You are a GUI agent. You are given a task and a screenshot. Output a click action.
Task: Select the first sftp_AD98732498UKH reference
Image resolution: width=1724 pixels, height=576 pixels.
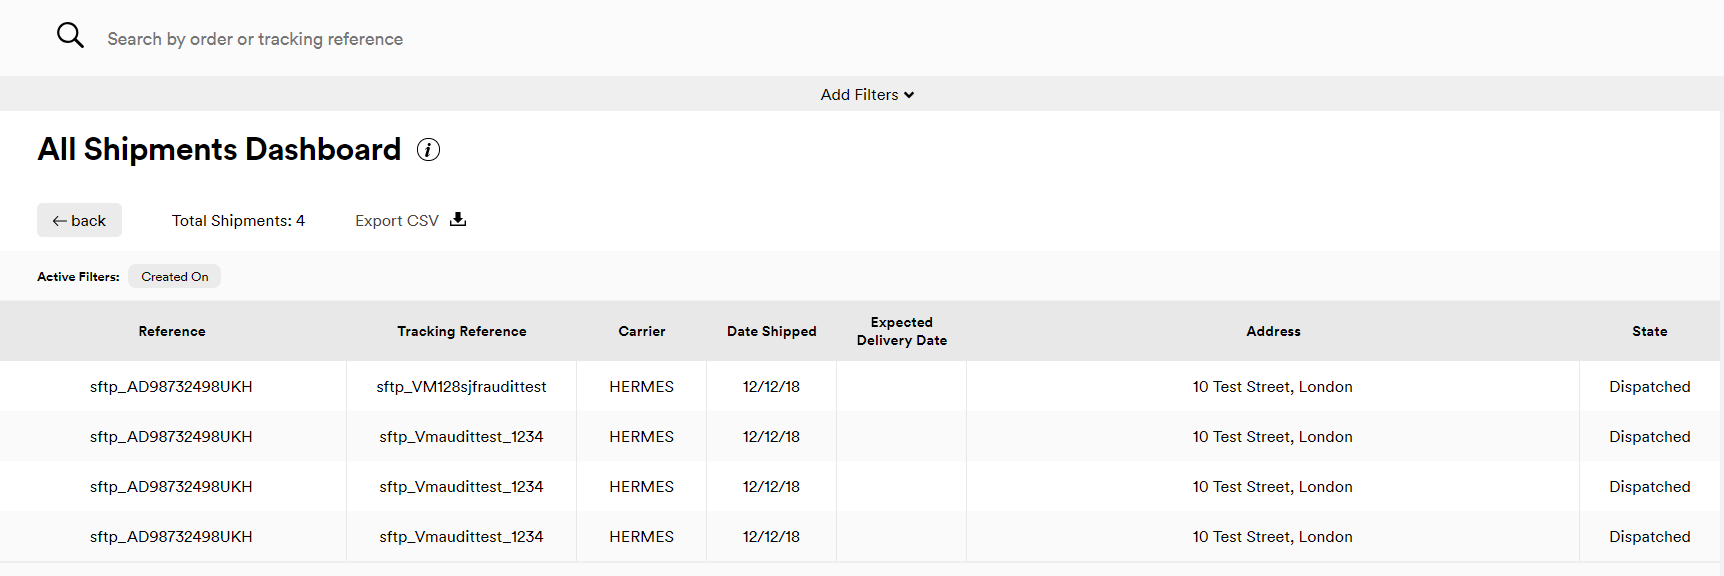pos(171,387)
